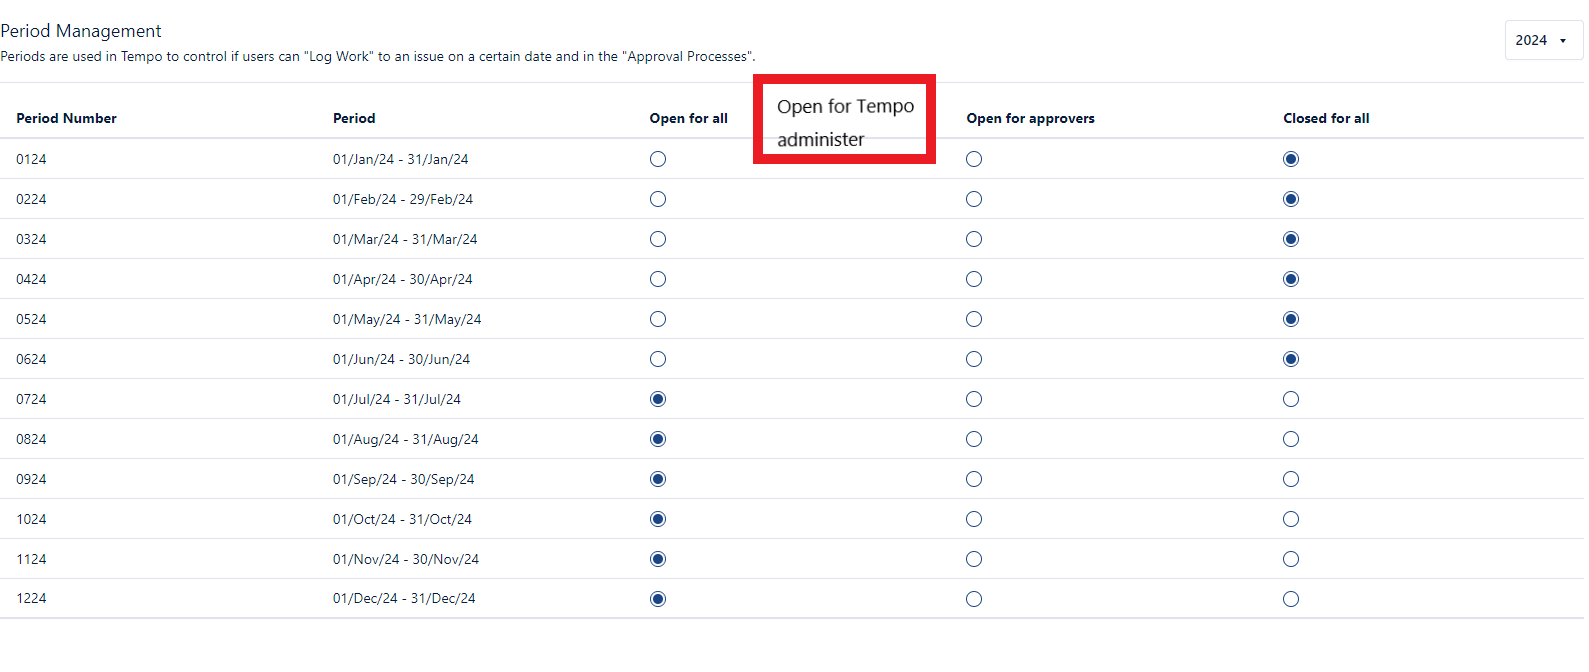Image resolution: width=1589 pixels, height=672 pixels.
Task: Choose Open for approvers for 01/Apr/24 period
Action: 974,279
